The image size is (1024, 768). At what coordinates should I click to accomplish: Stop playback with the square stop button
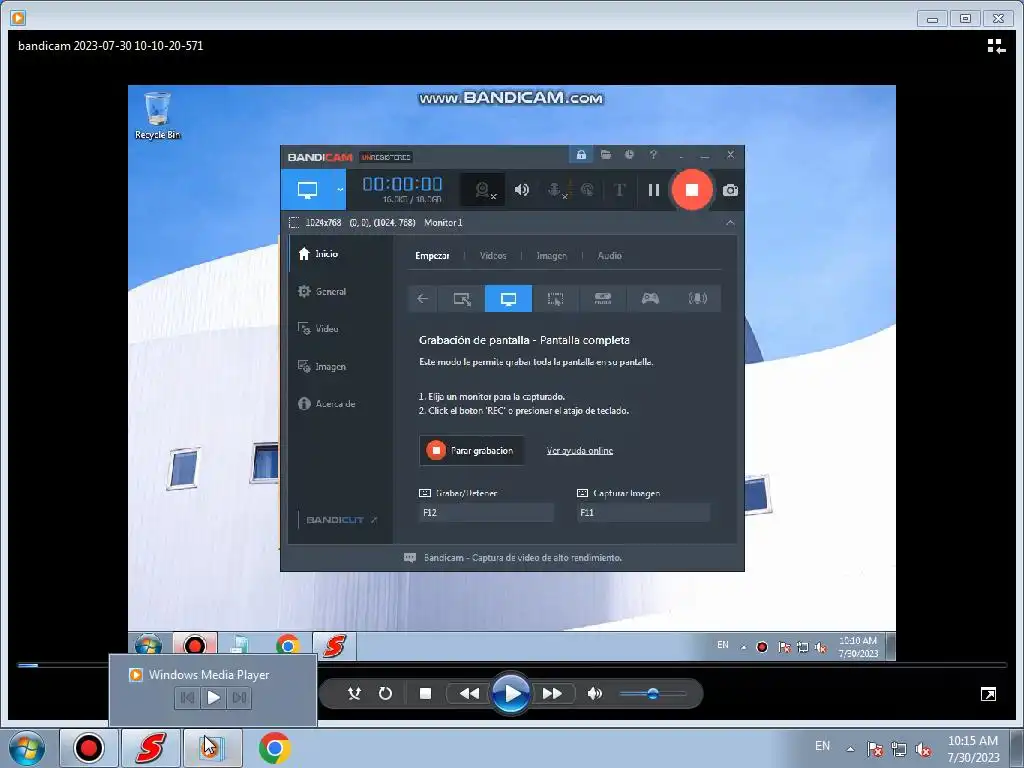coord(425,694)
